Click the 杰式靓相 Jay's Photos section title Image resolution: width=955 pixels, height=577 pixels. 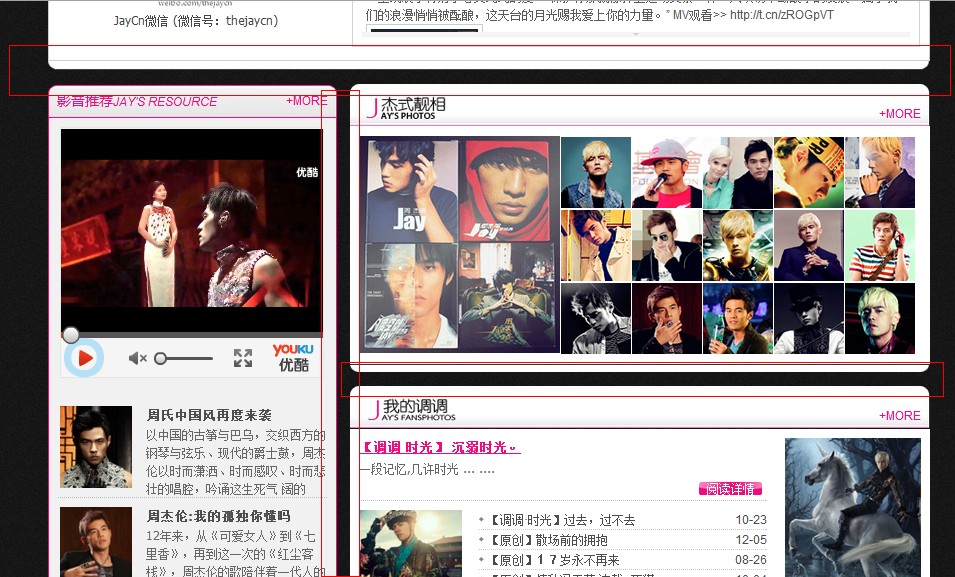[x=407, y=108]
